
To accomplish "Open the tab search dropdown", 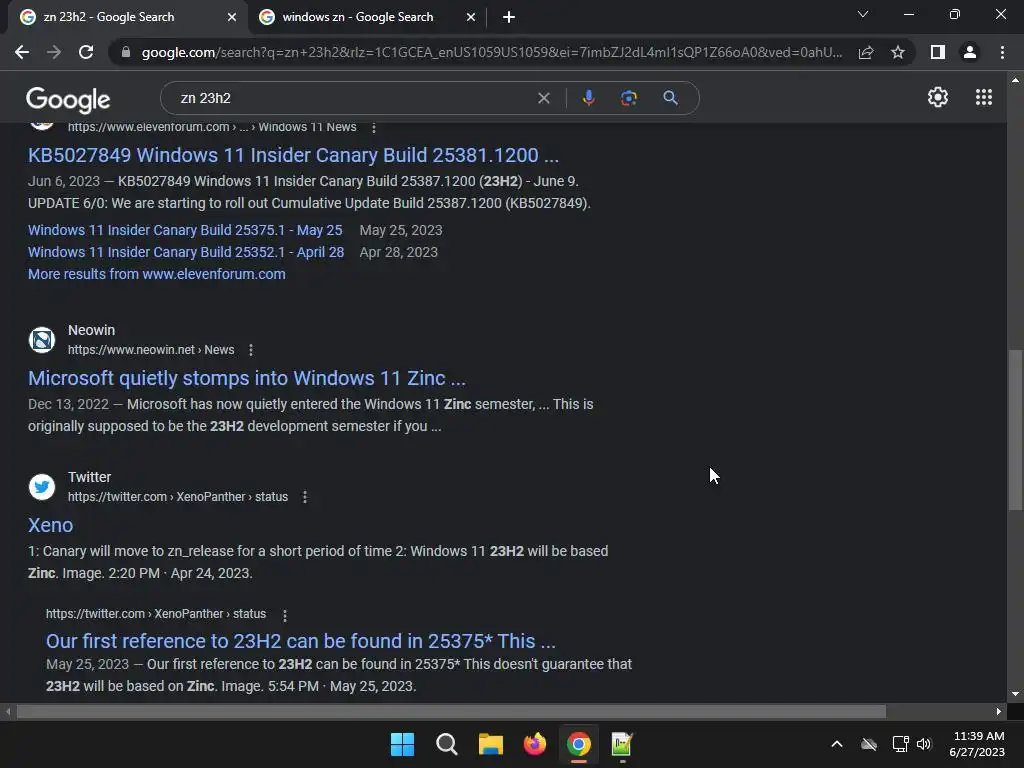I will coord(863,14).
